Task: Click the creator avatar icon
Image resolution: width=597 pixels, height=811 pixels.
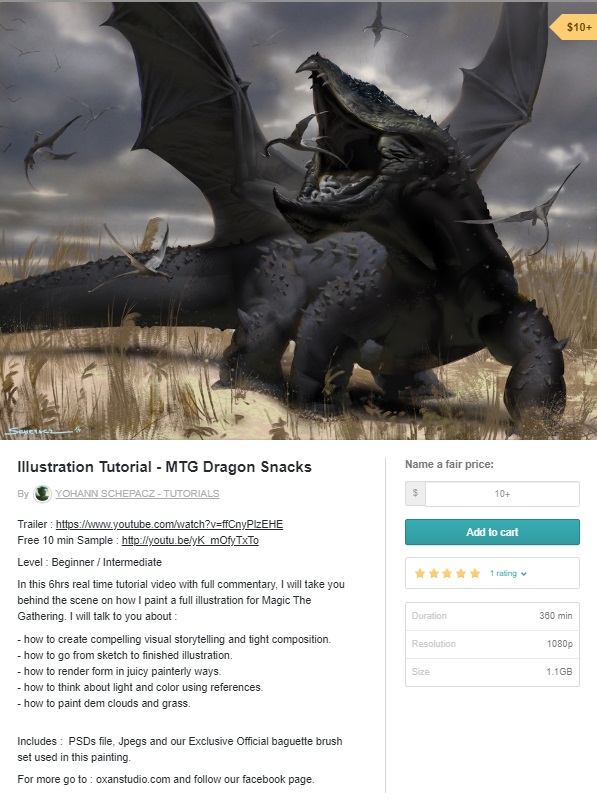Action: pos(42,493)
